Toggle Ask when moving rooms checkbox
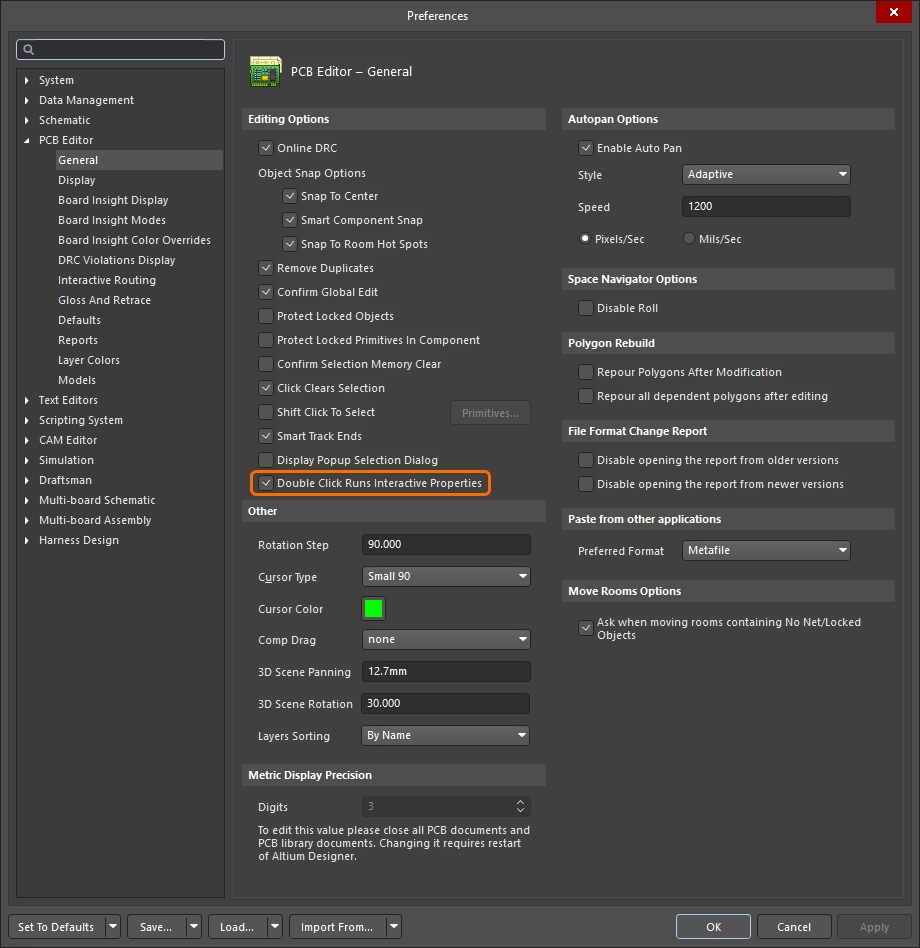Screen dimensions: 920x948 [x=586, y=628]
